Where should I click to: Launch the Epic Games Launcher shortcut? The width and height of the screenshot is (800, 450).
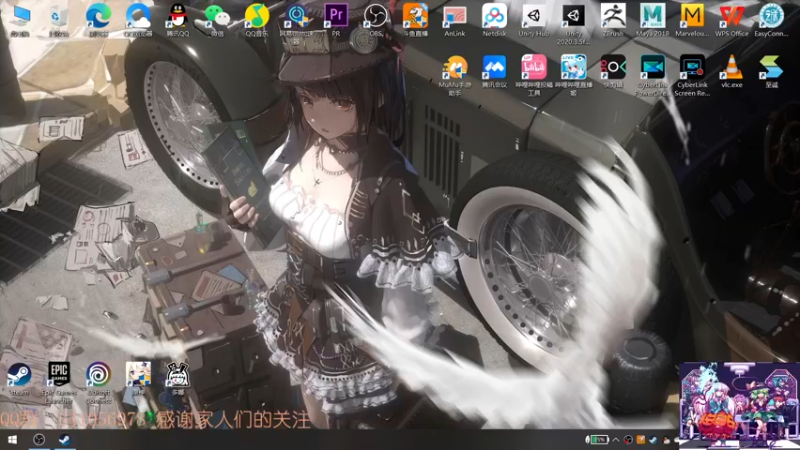tap(59, 383)
